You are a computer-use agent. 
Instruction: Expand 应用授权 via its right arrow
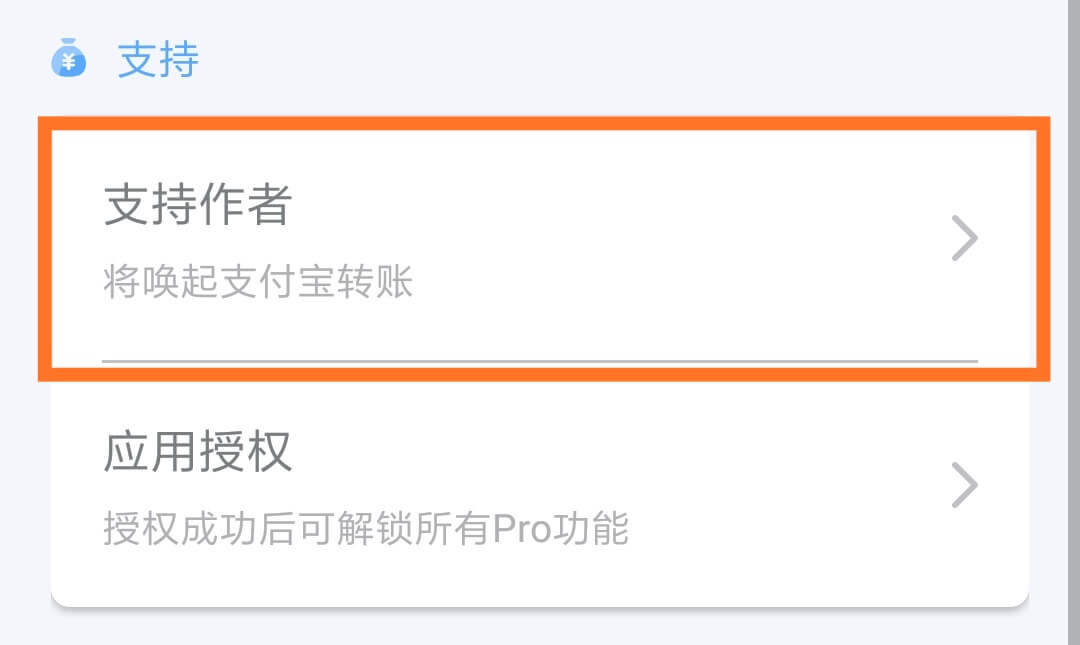pyautogui.click(x=964, y=485)
